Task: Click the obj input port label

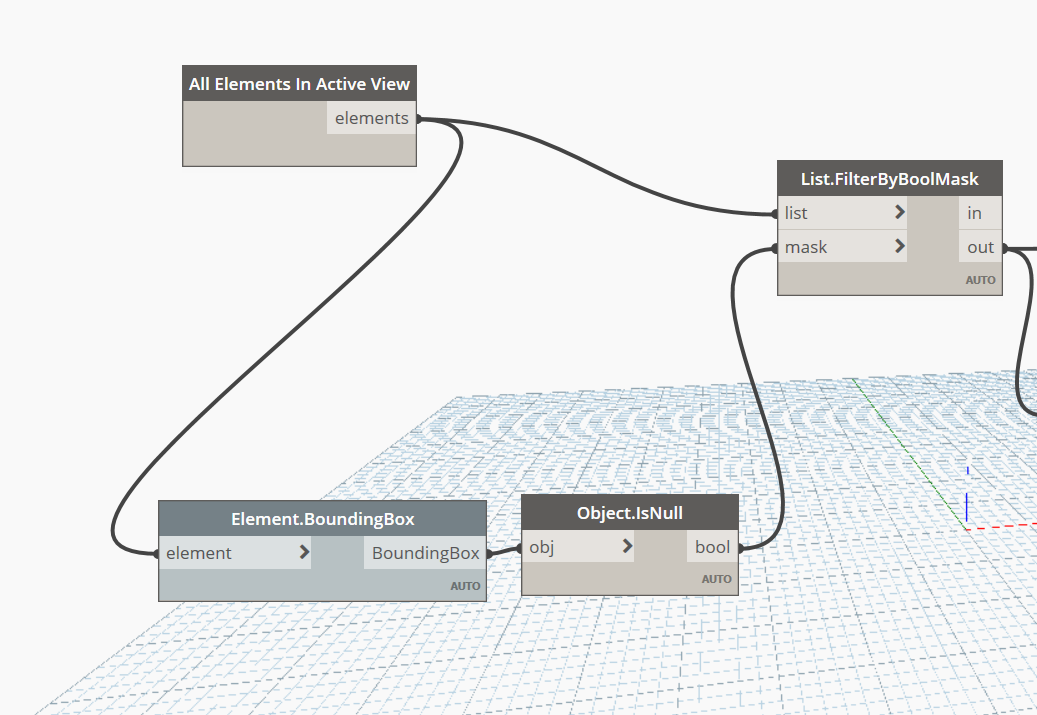Action: point(541,547)
